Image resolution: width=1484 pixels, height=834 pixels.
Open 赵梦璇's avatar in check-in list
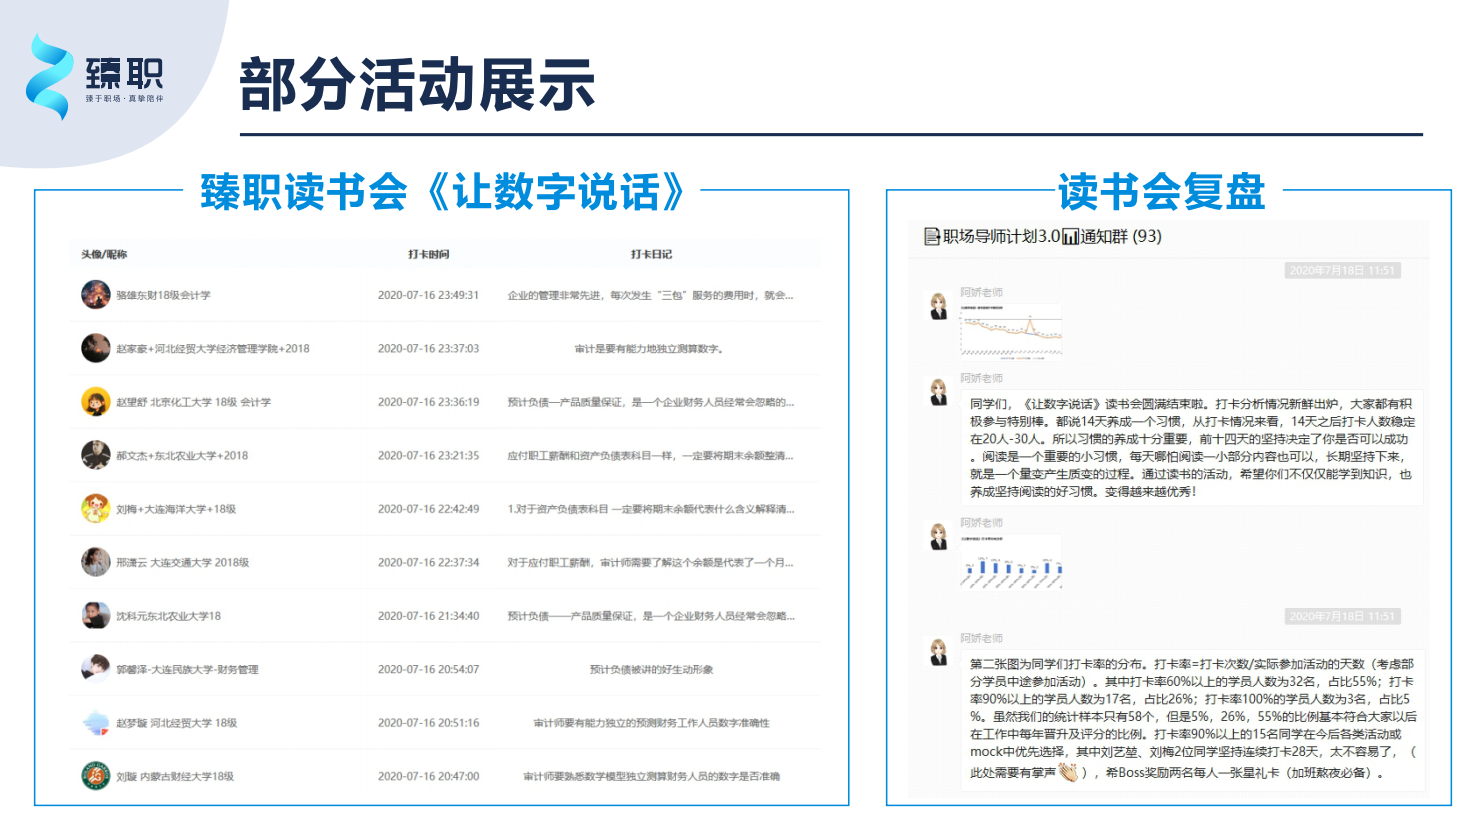(x=96, y=723)
